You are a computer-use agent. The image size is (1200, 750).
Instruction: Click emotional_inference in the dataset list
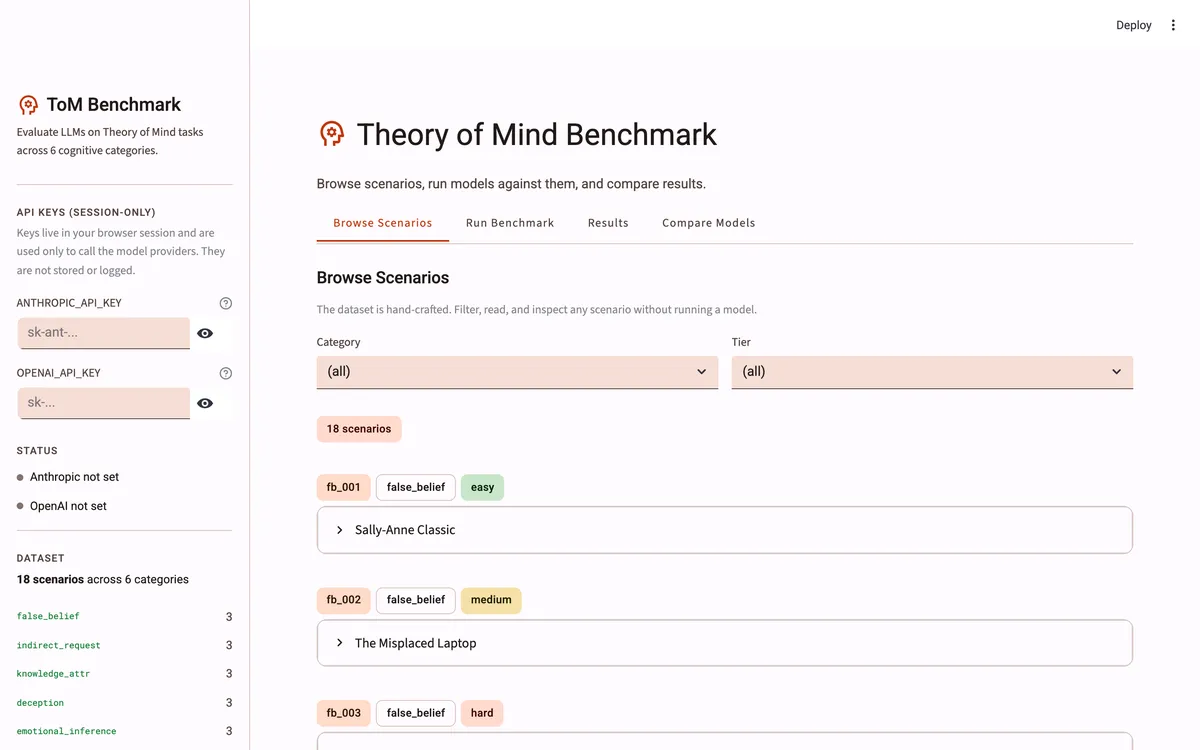point(66,732)
